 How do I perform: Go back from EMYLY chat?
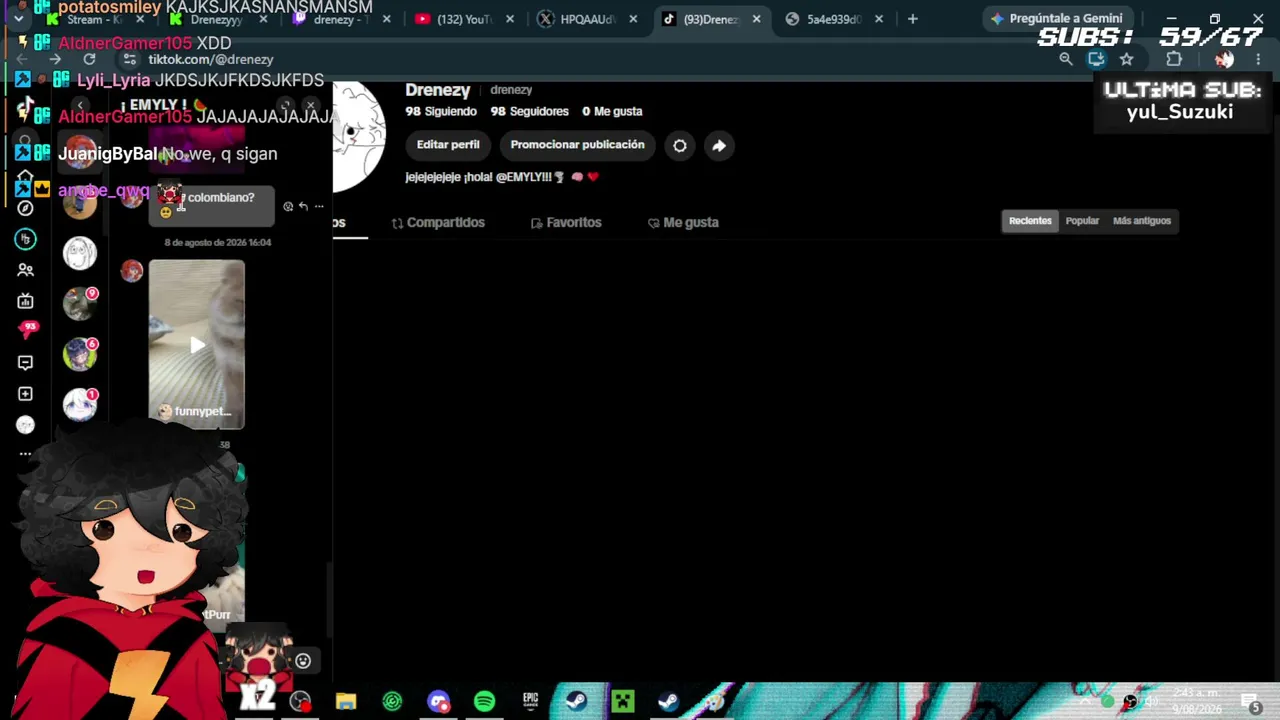click(x=80, y=105)
